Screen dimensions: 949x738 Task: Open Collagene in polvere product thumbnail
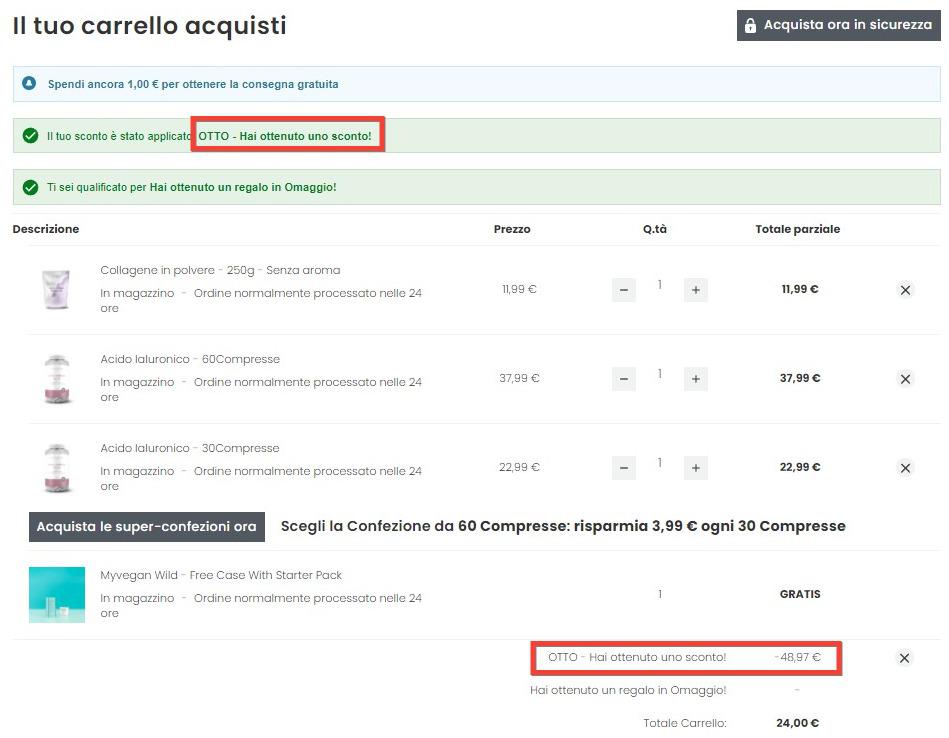pos(56,290)
